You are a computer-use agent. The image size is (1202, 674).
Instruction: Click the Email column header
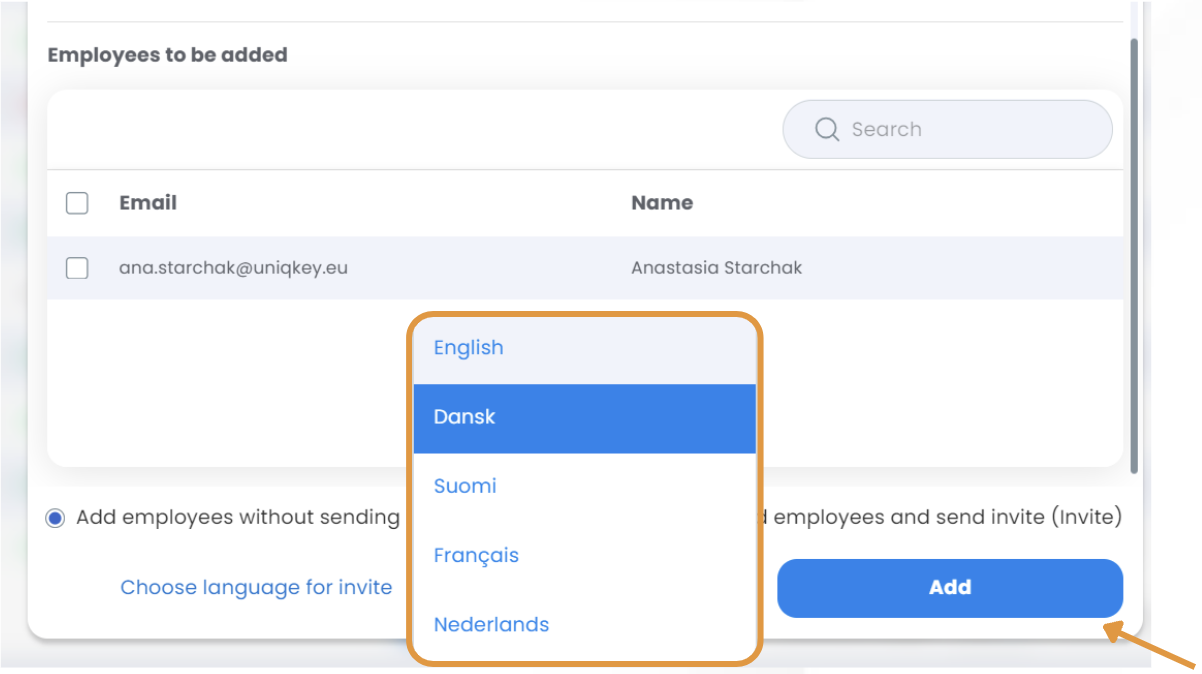tap(148, 203)
